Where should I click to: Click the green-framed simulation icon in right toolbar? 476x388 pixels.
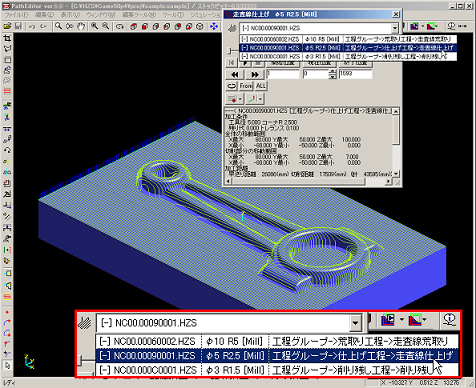431,26
